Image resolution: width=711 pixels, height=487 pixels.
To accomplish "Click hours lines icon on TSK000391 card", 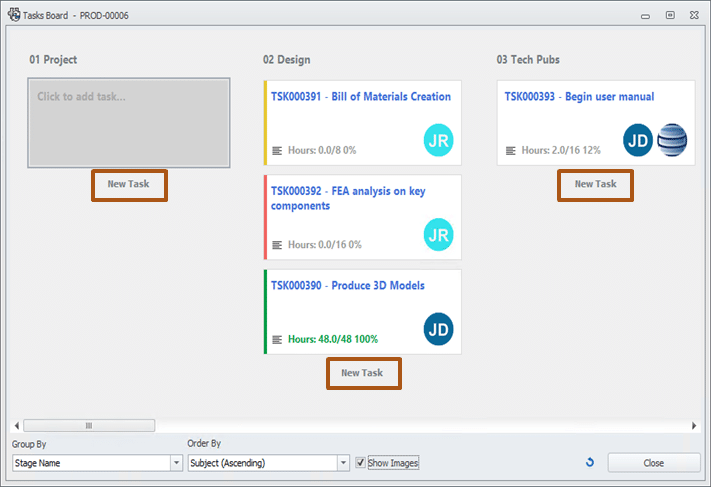I will [x=278, y=151].
